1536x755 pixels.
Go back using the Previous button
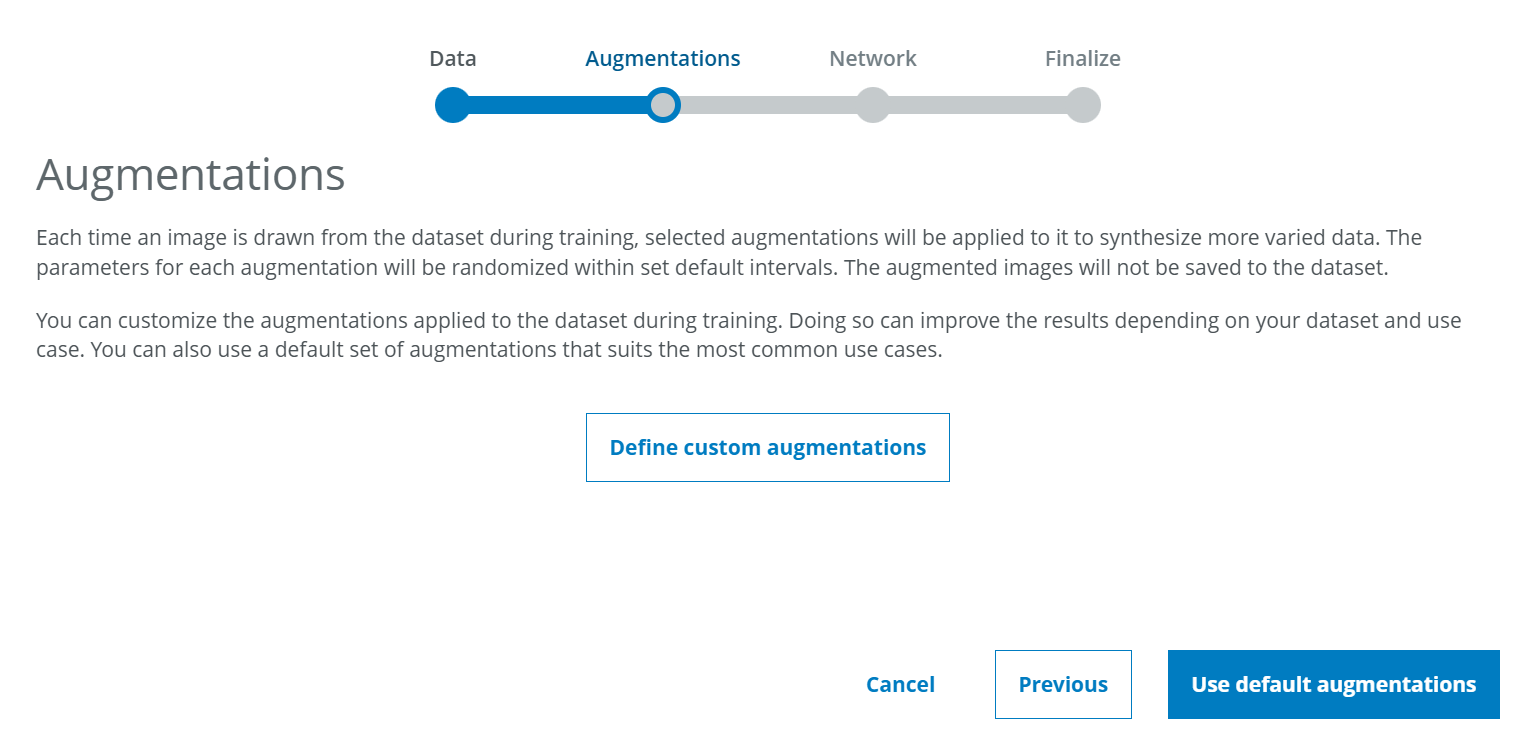(x=1062, y=684)
